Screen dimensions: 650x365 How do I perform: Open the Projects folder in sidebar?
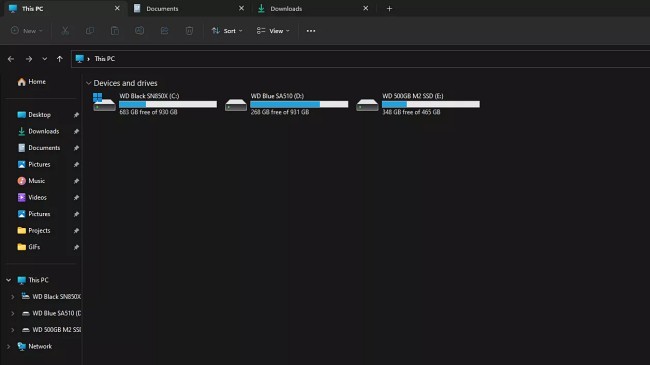(39, 231)
